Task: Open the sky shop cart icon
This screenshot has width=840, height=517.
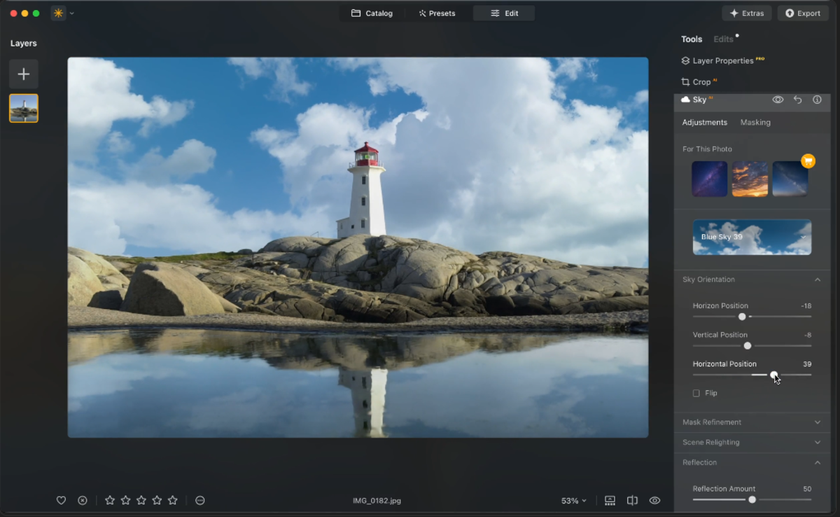Action: (x=808, y=161)
